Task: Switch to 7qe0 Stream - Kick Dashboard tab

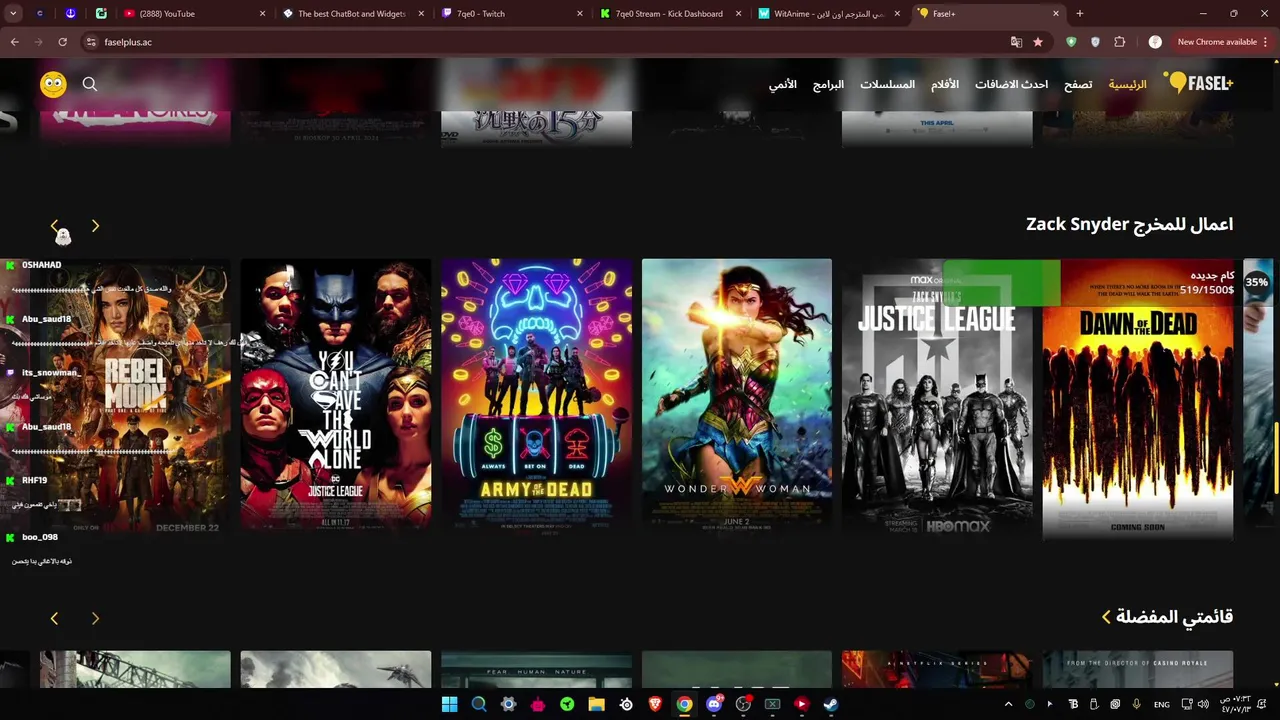Action: (670, 14)
